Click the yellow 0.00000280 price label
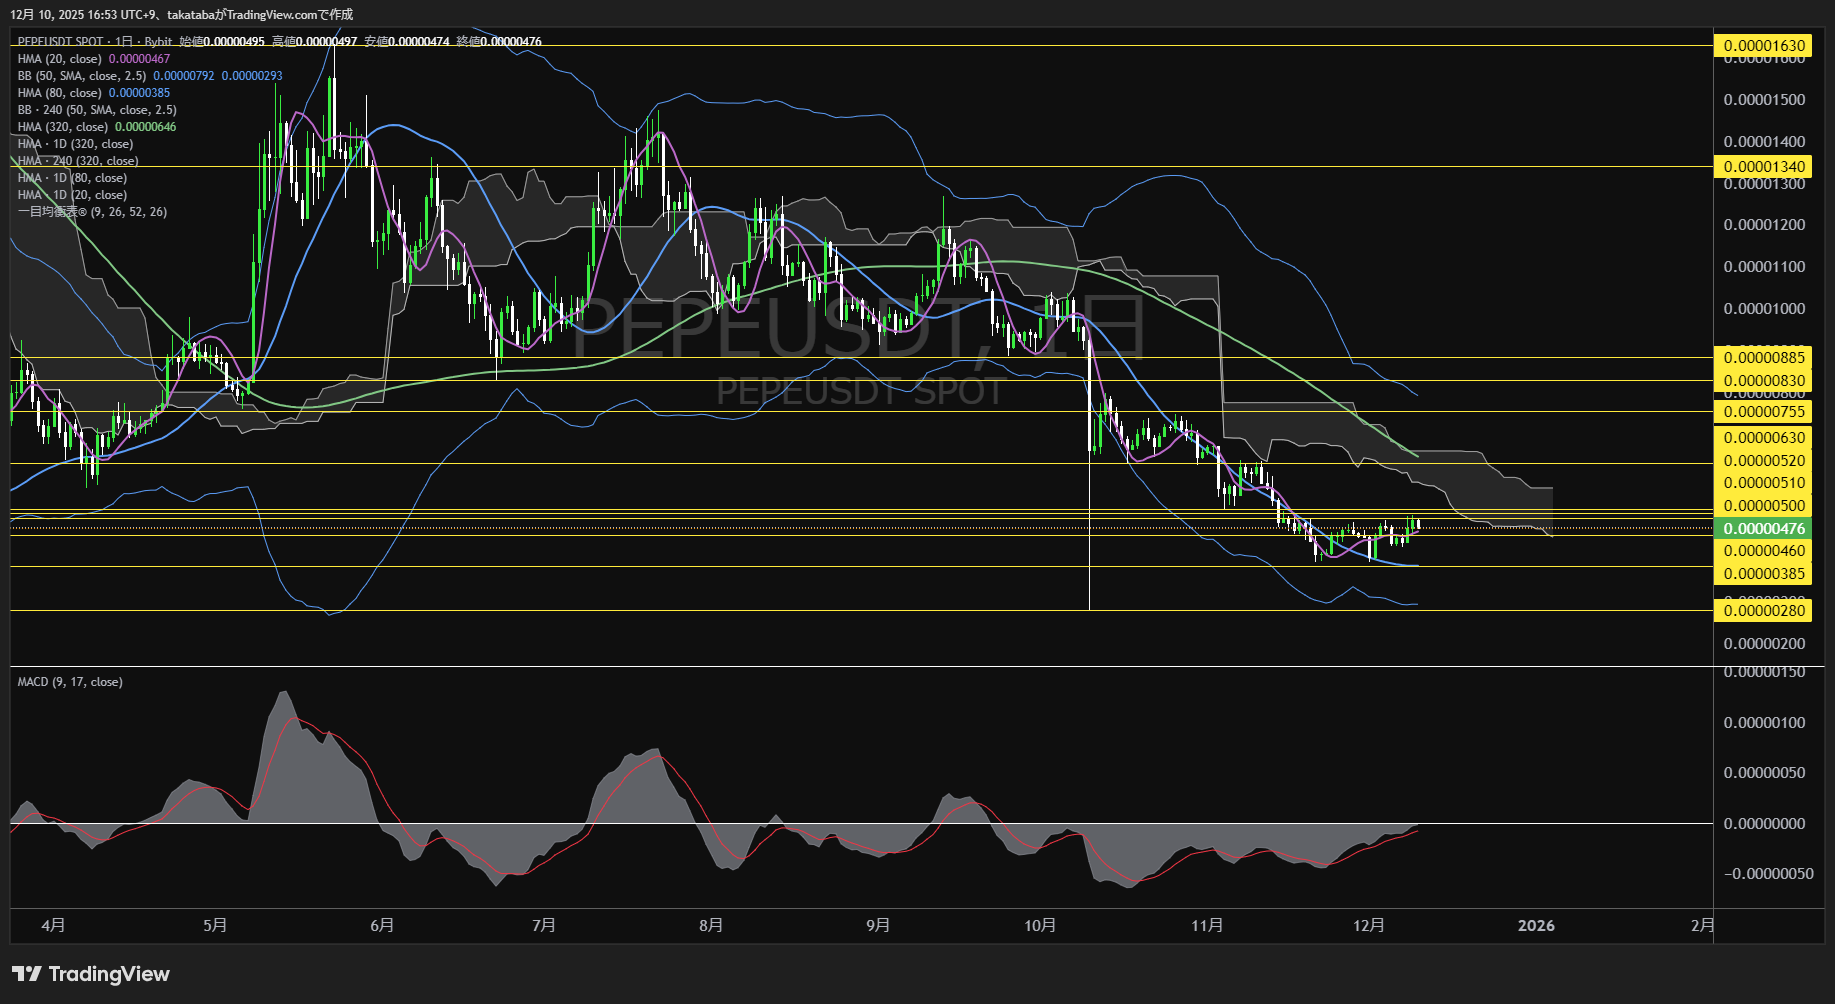 coord(1764,611)
